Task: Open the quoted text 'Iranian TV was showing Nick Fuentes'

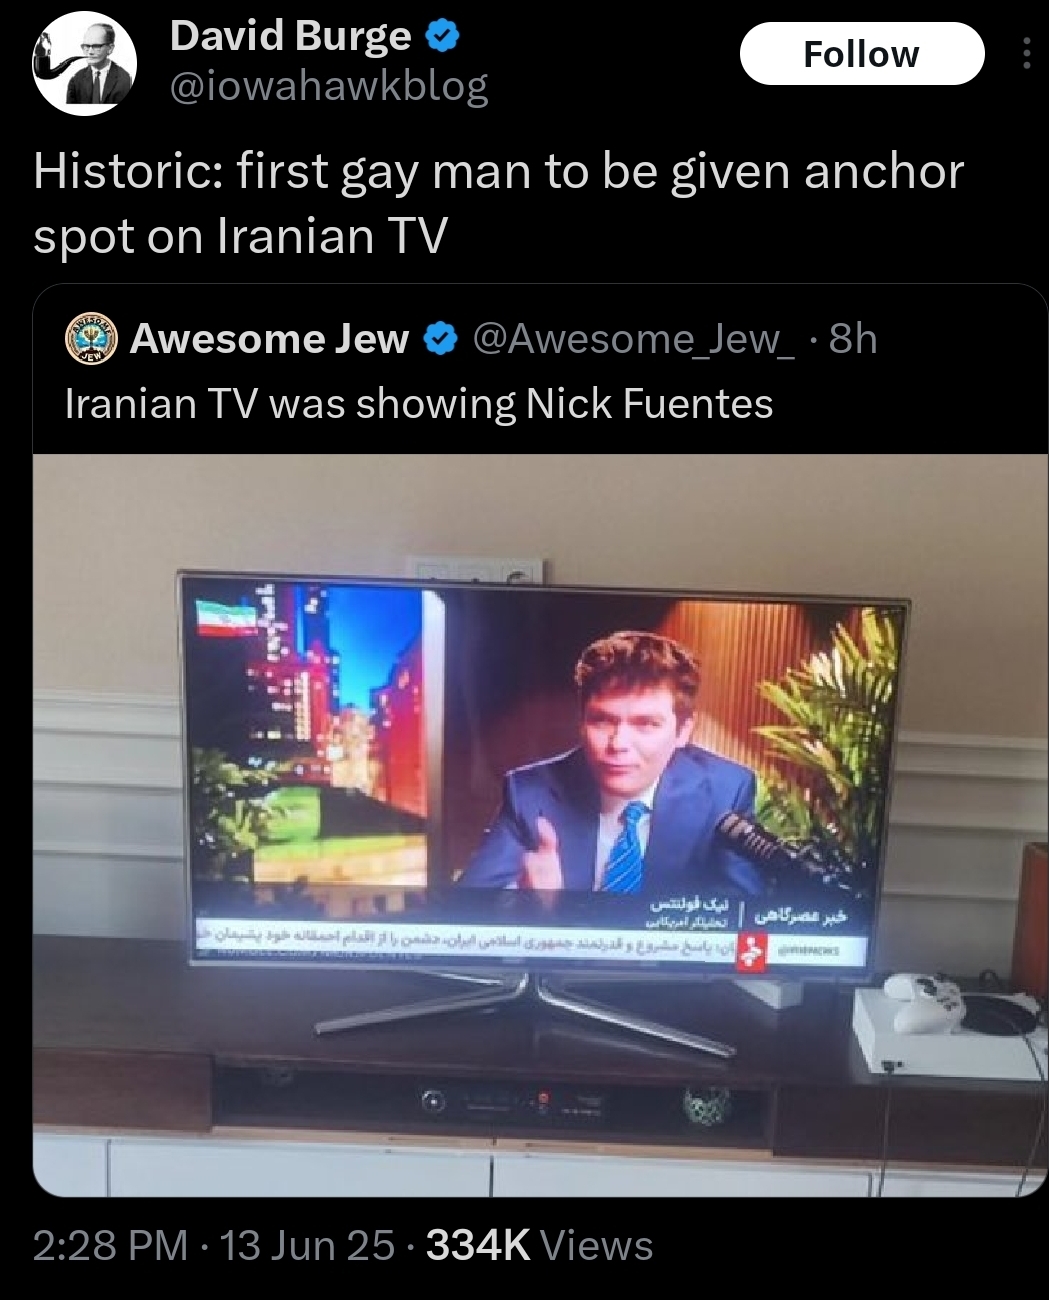Action: point(419,403)
